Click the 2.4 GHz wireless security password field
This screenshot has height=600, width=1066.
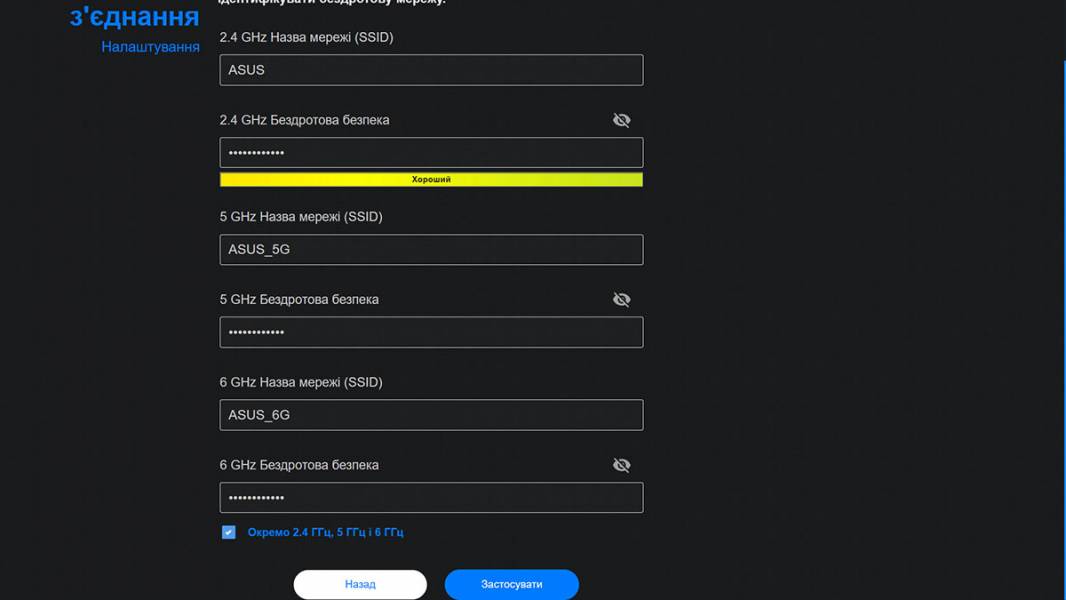point(431,153)
